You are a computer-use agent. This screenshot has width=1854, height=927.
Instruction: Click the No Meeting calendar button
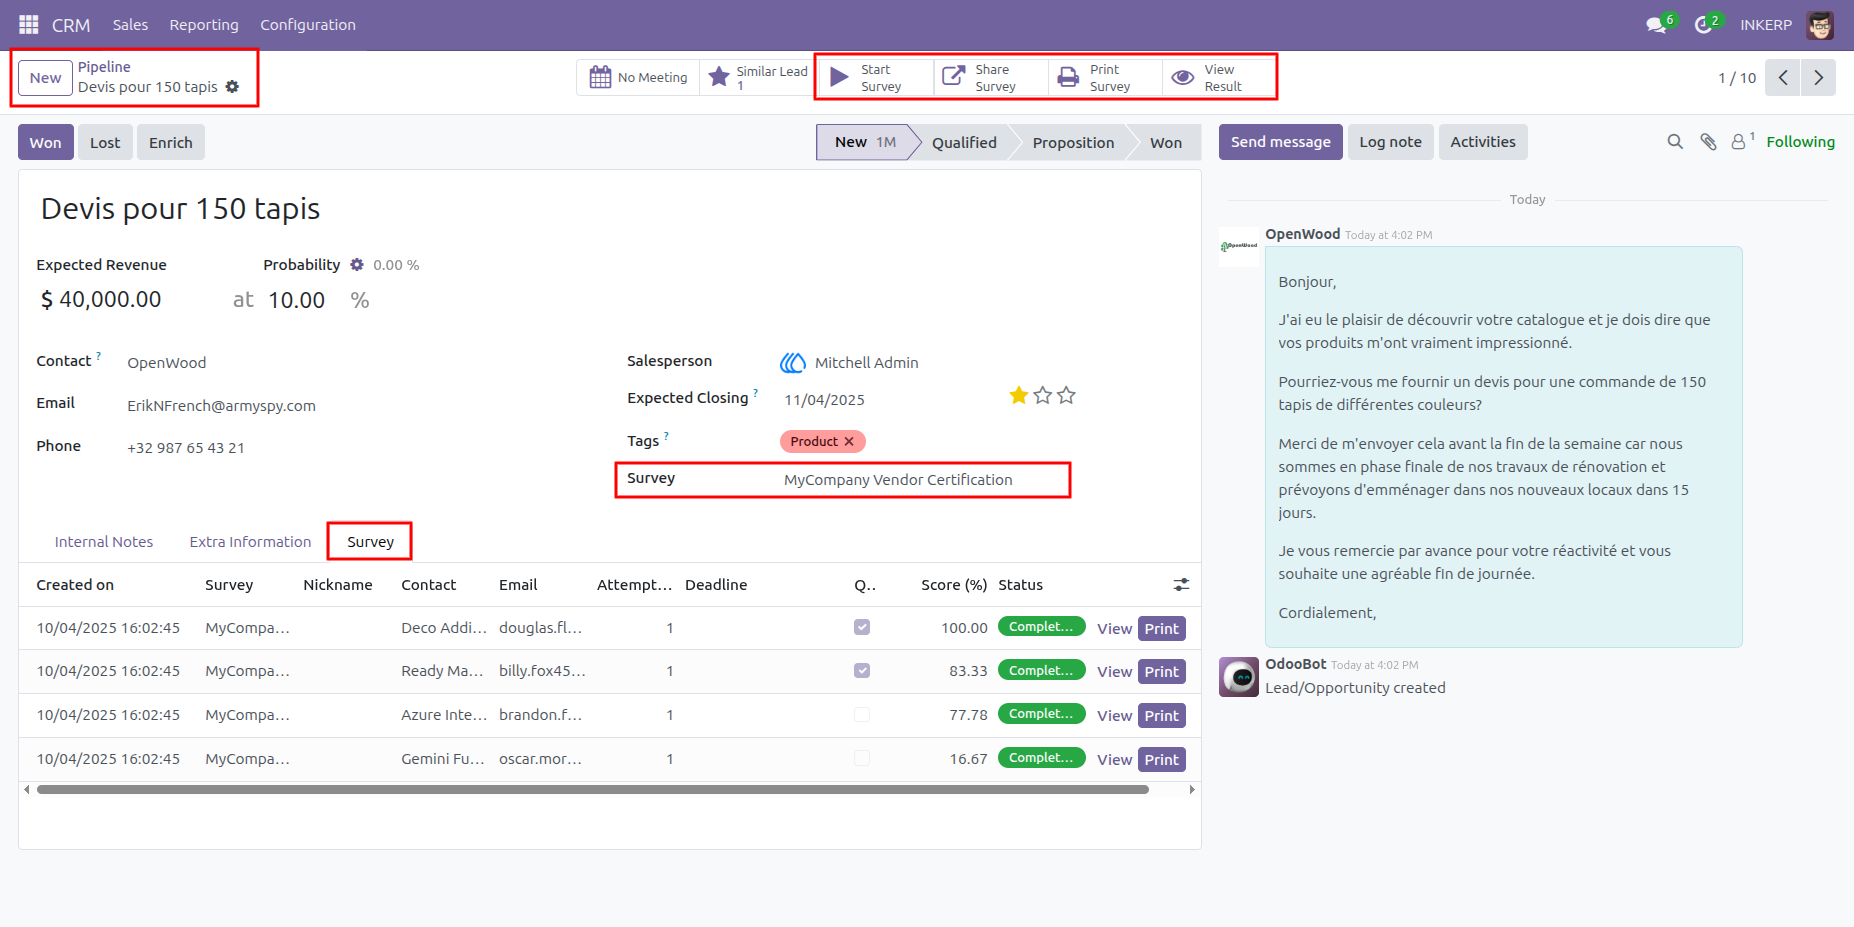pos(638,77)
